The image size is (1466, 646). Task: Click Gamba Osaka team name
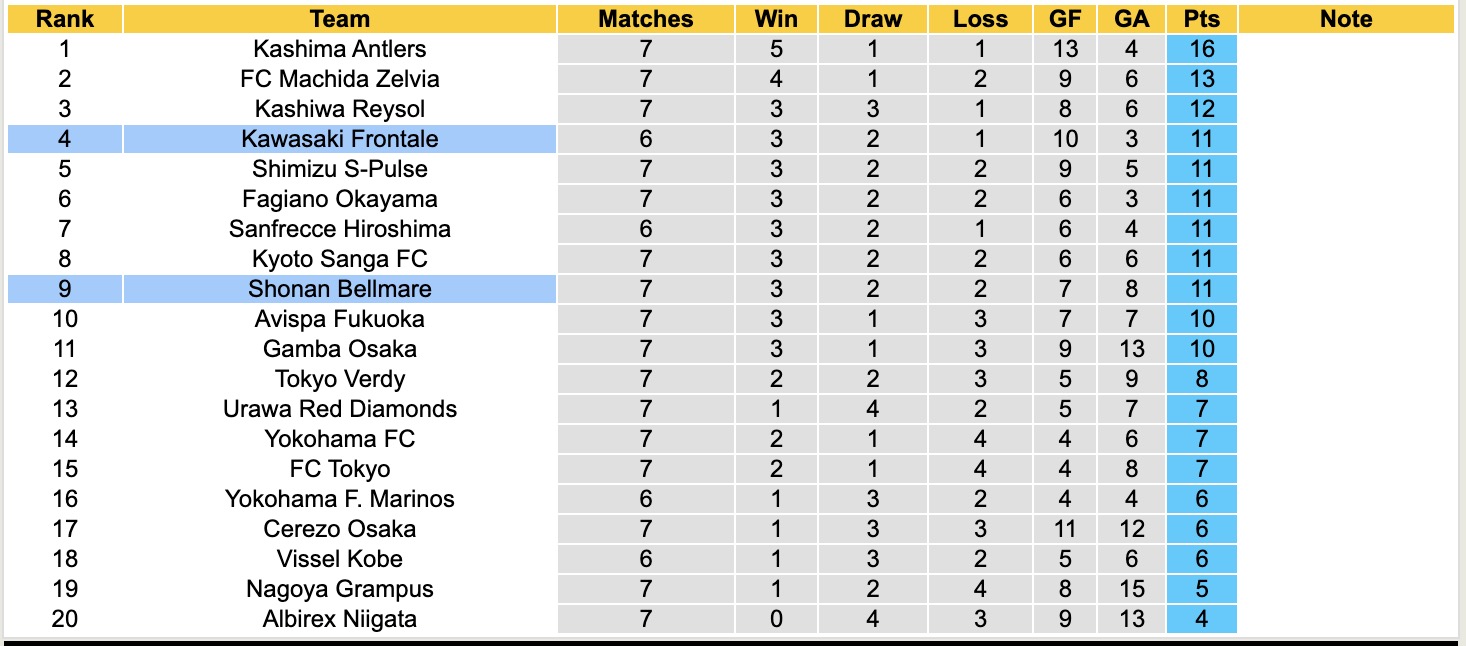[339, 349]
